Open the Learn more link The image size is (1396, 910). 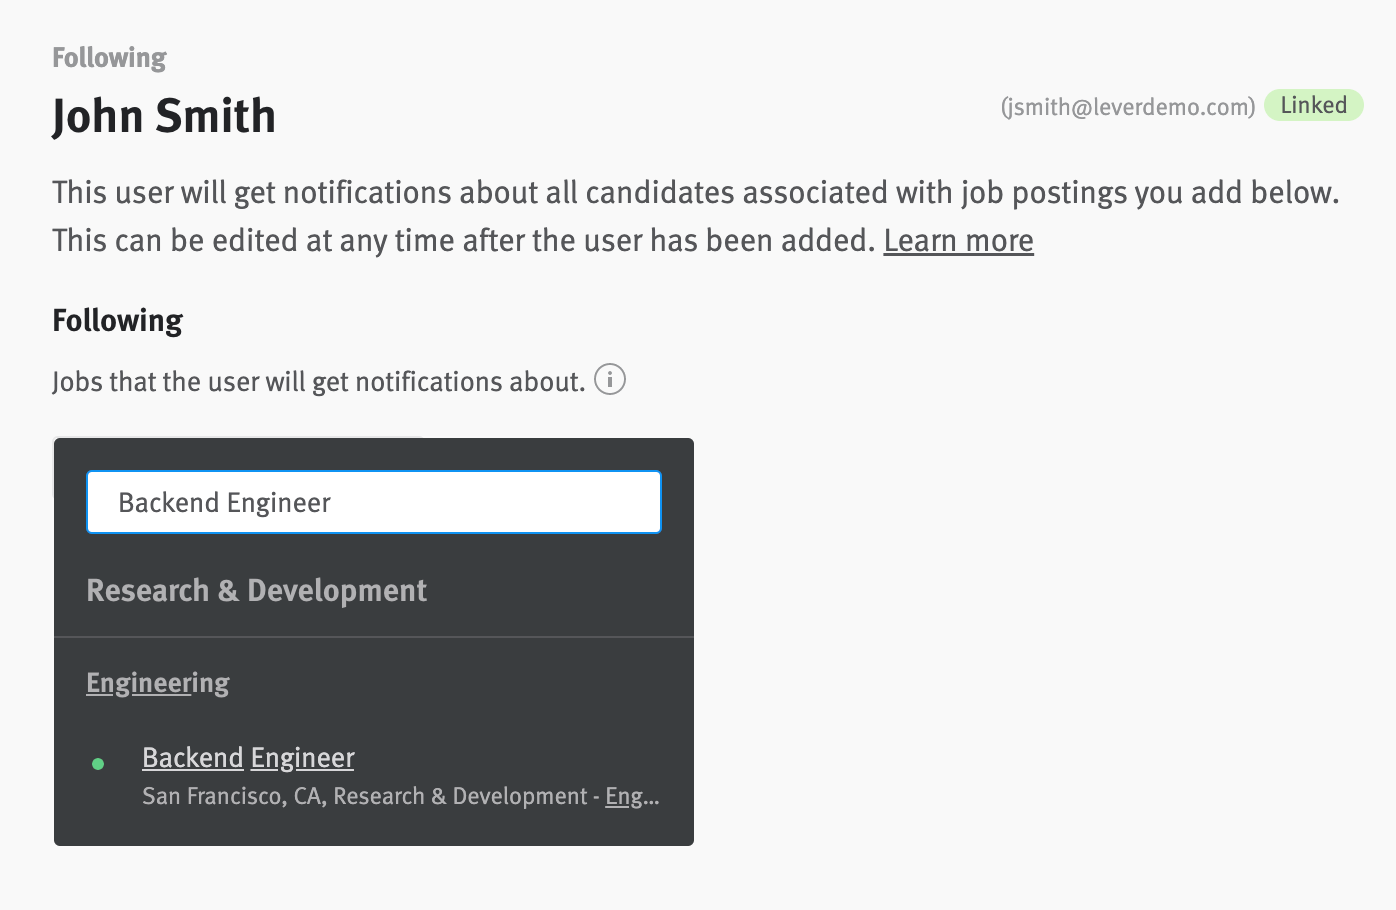[957, 240]
